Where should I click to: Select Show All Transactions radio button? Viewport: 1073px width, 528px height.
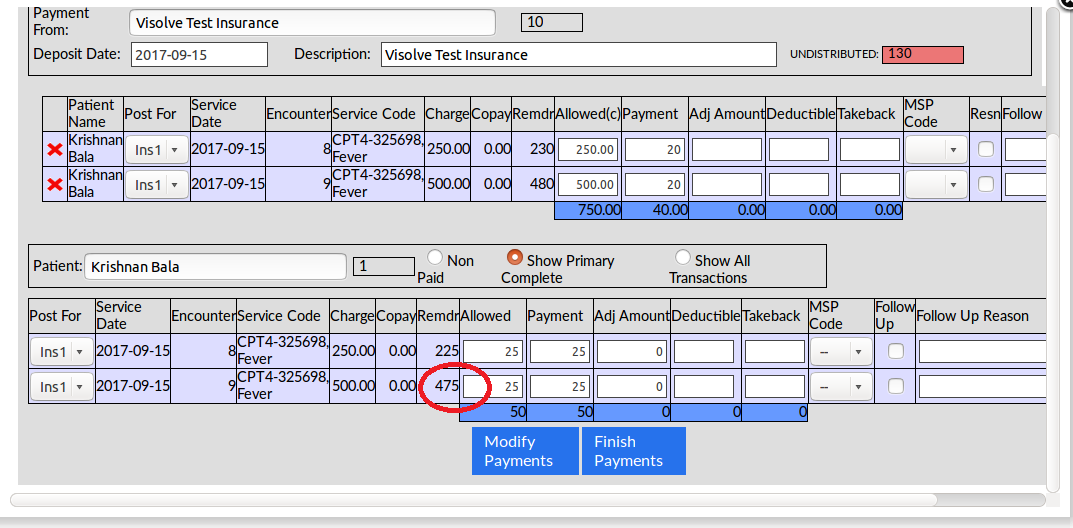(x=683, y=258)
